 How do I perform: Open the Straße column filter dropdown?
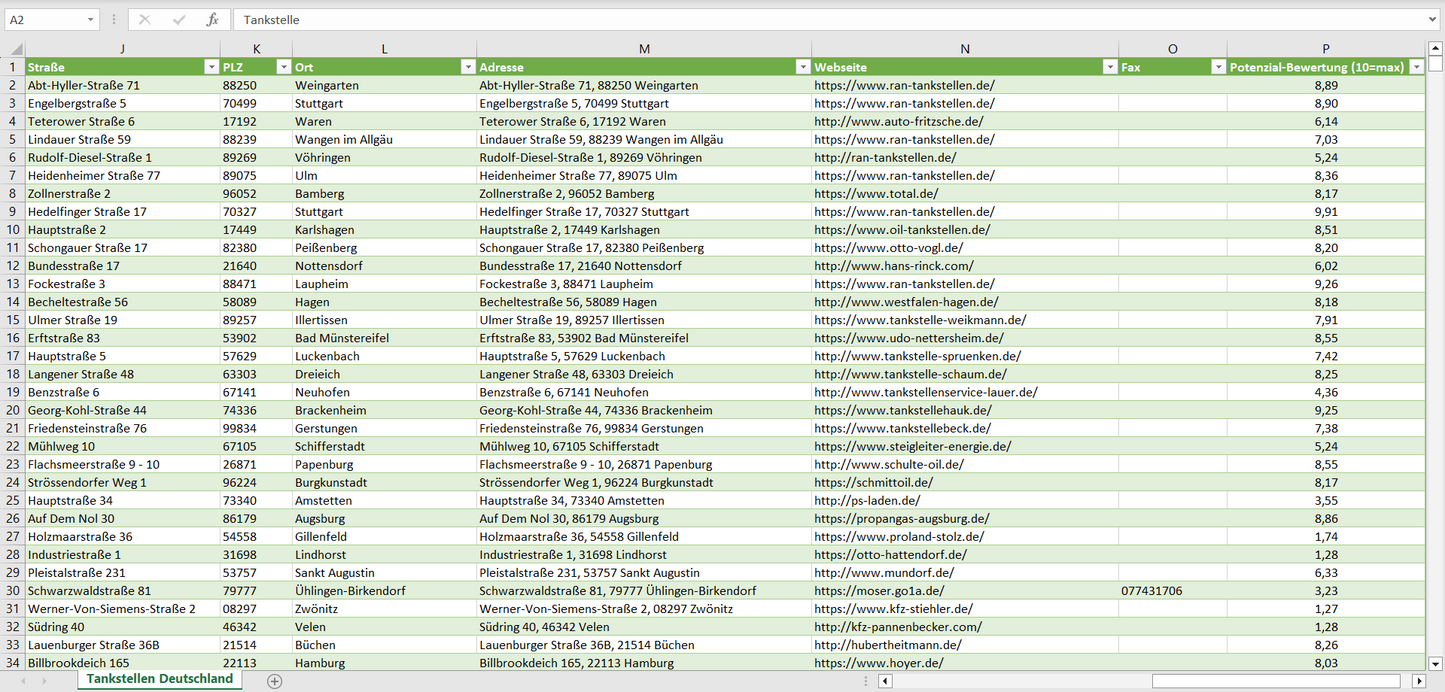[x=210, y=67]
